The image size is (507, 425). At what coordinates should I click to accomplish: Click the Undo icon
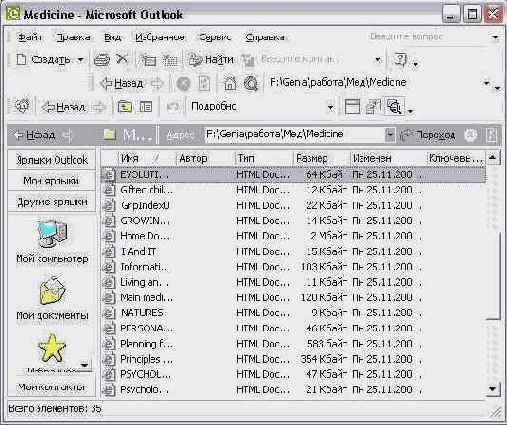pos(172,107)
